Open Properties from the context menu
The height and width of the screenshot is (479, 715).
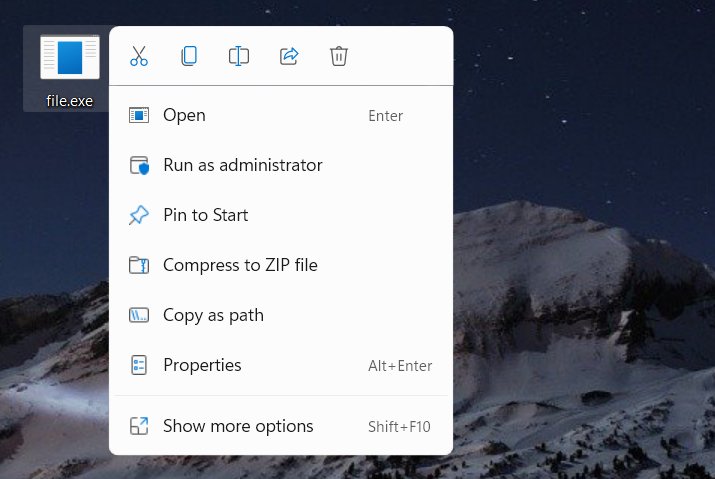(202, 365)
